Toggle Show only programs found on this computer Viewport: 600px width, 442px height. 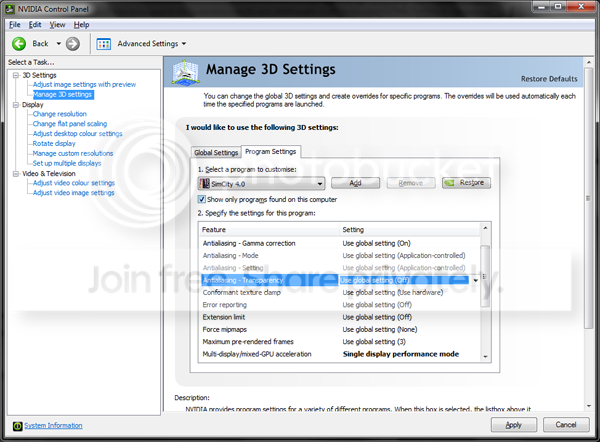(x=201, y=199)
